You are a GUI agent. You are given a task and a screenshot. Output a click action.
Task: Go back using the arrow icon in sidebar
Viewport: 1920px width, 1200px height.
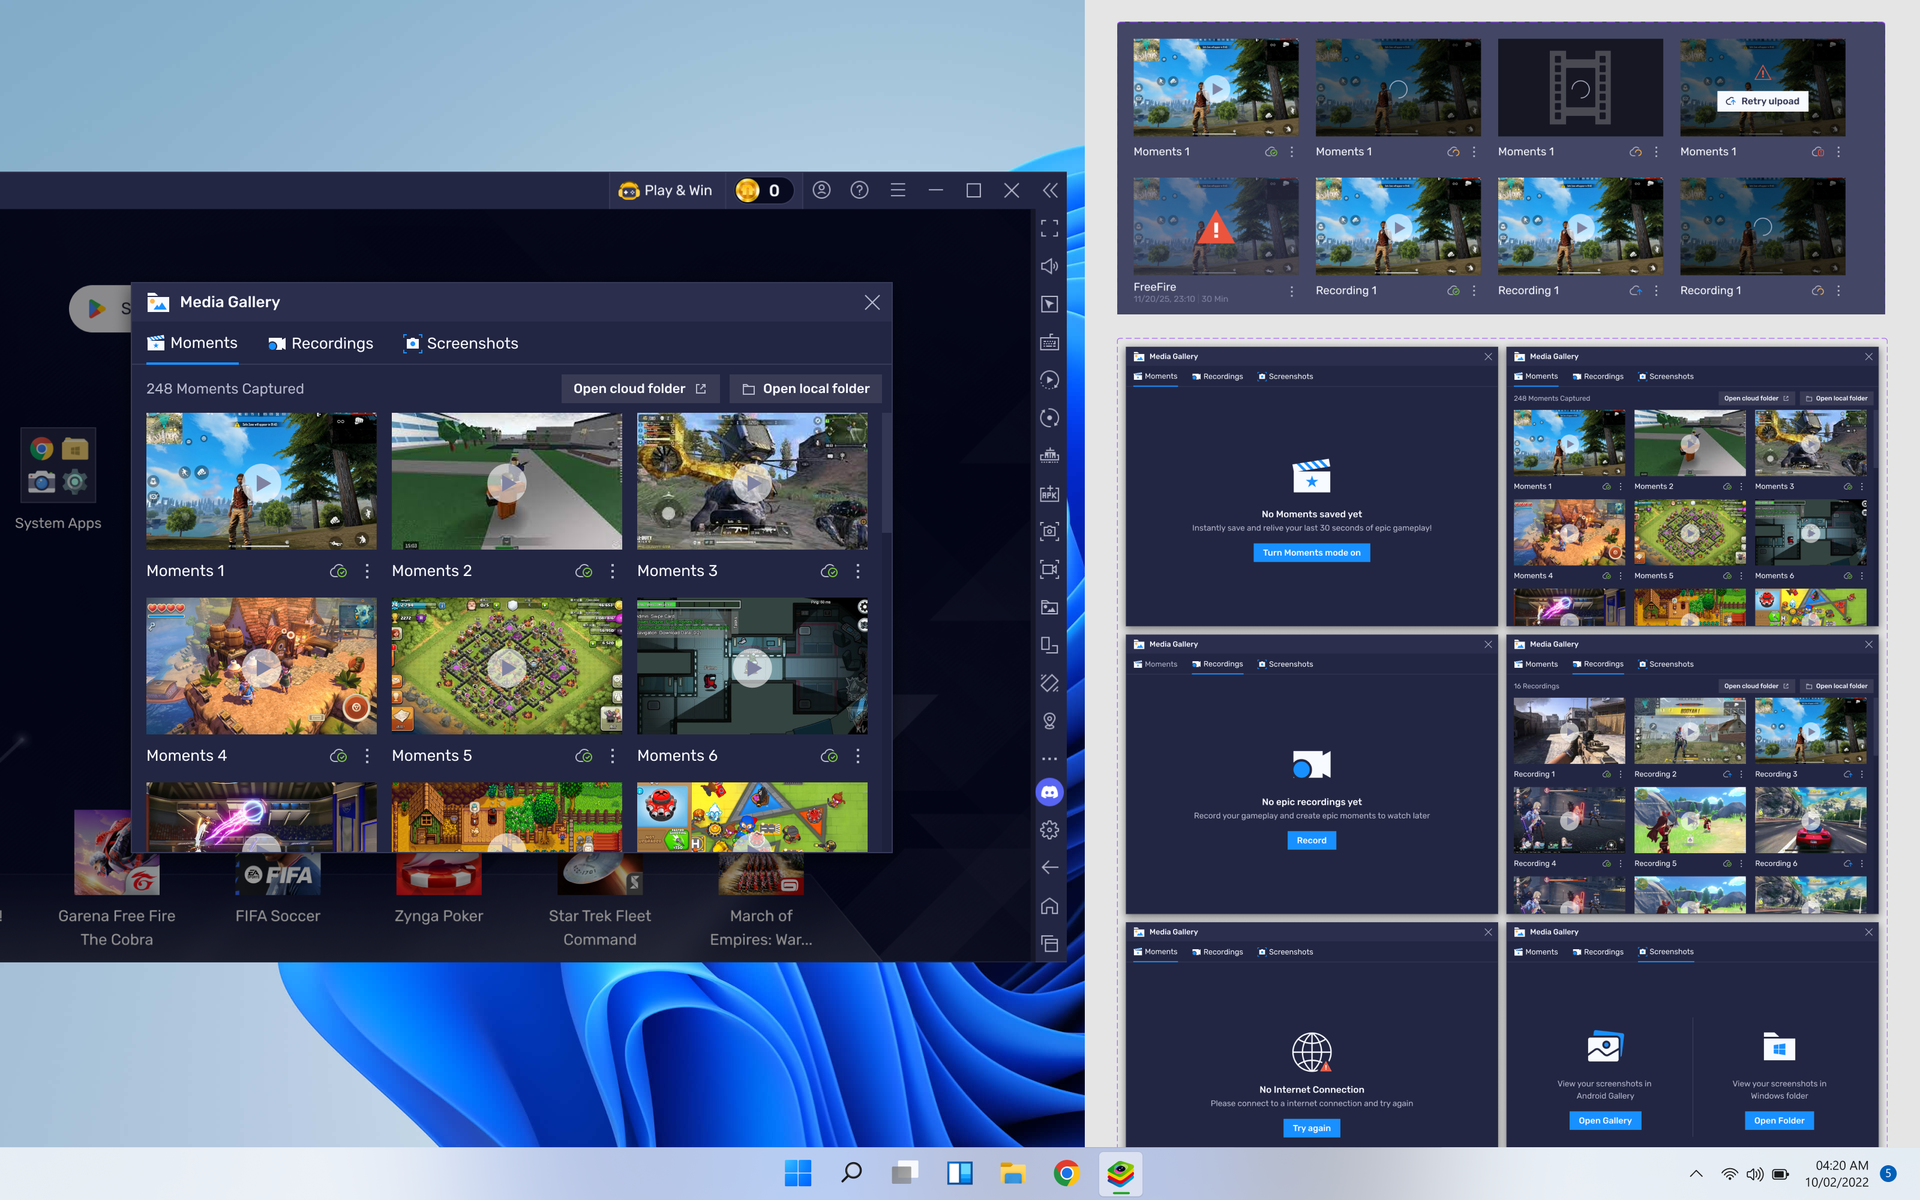[x=1049, y=867]
